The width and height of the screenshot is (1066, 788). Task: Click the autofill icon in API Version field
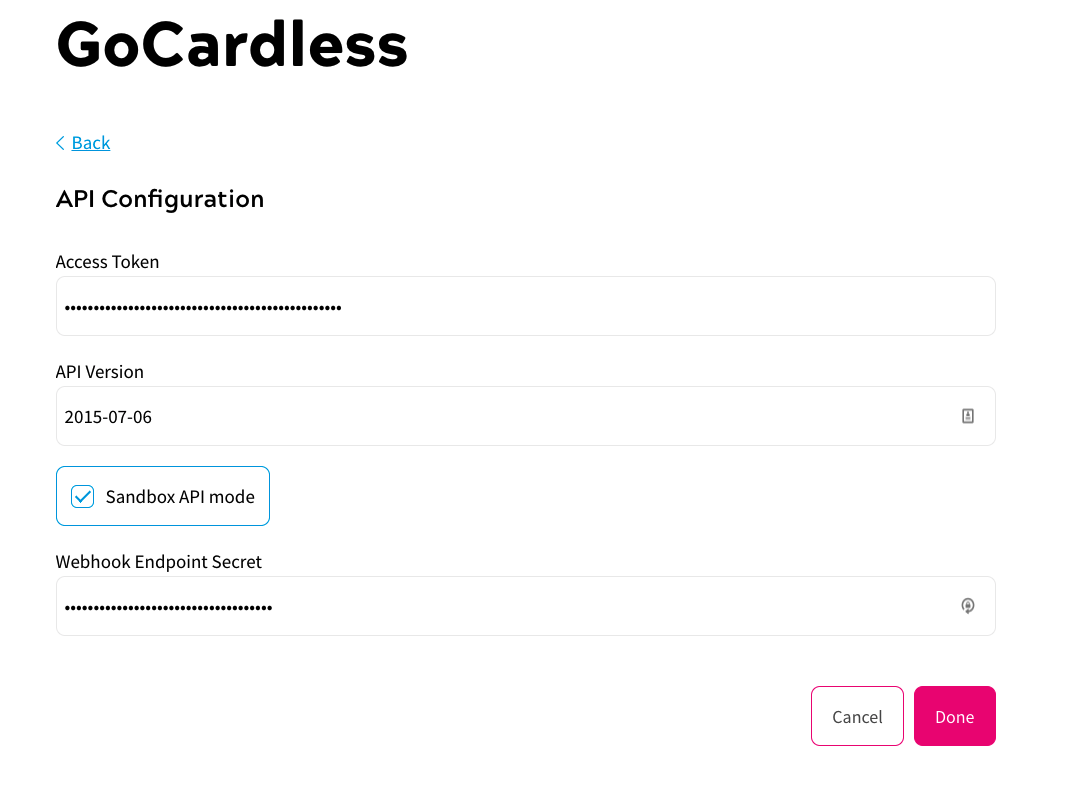click(967, 415)
